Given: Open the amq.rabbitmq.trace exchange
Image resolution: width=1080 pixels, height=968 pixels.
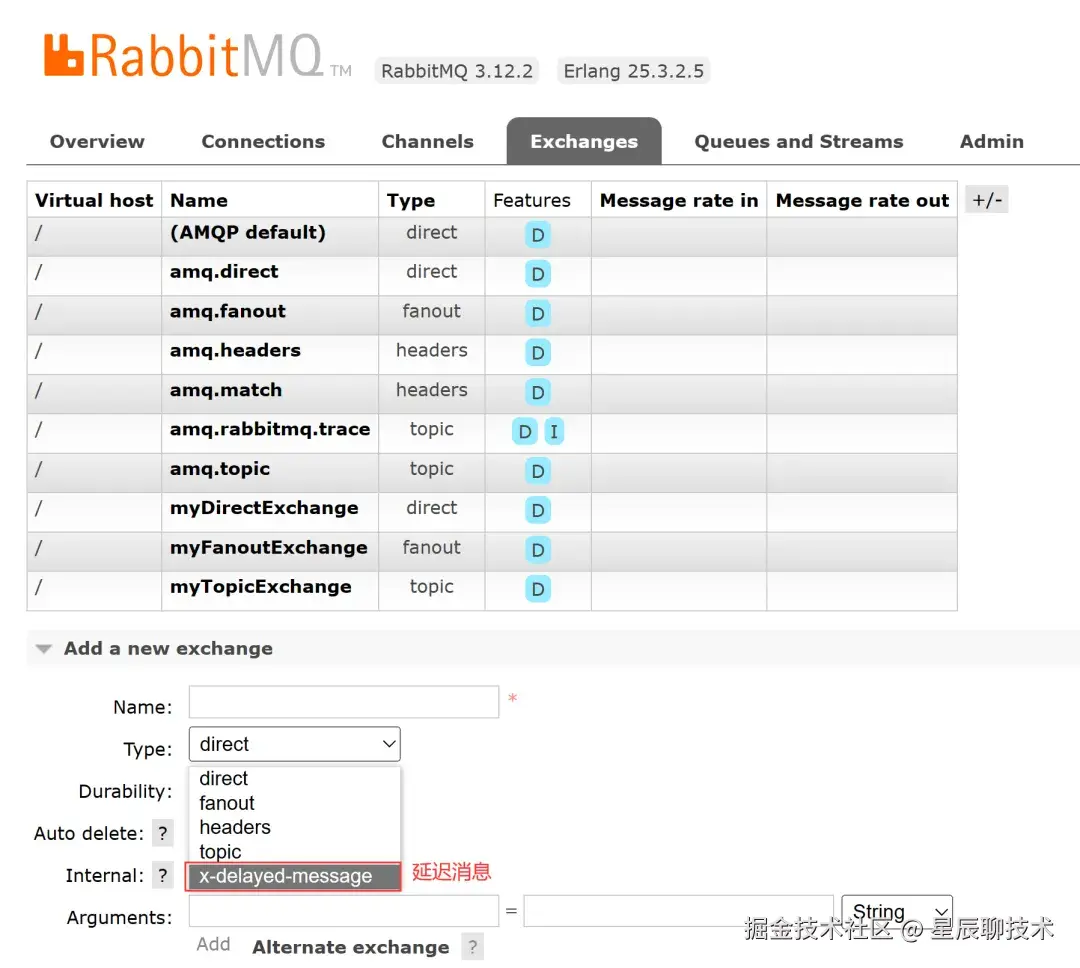Looking at the screenshot, I should [x=270, y=429].
